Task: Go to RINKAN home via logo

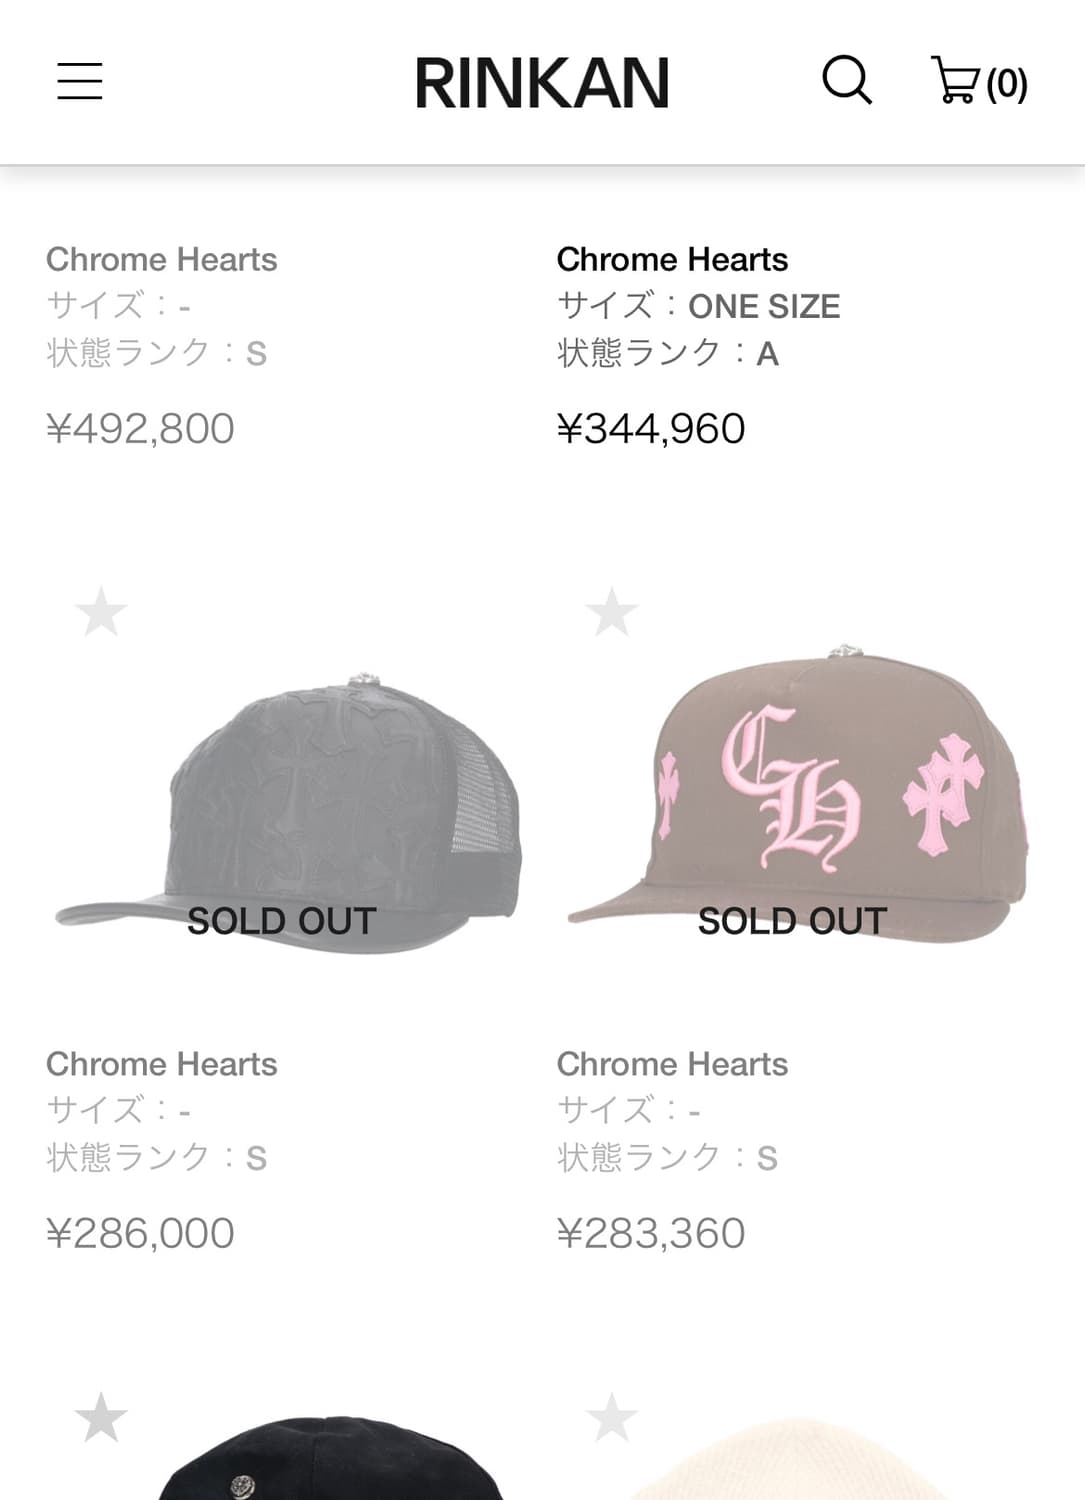Action: point(542,83)
